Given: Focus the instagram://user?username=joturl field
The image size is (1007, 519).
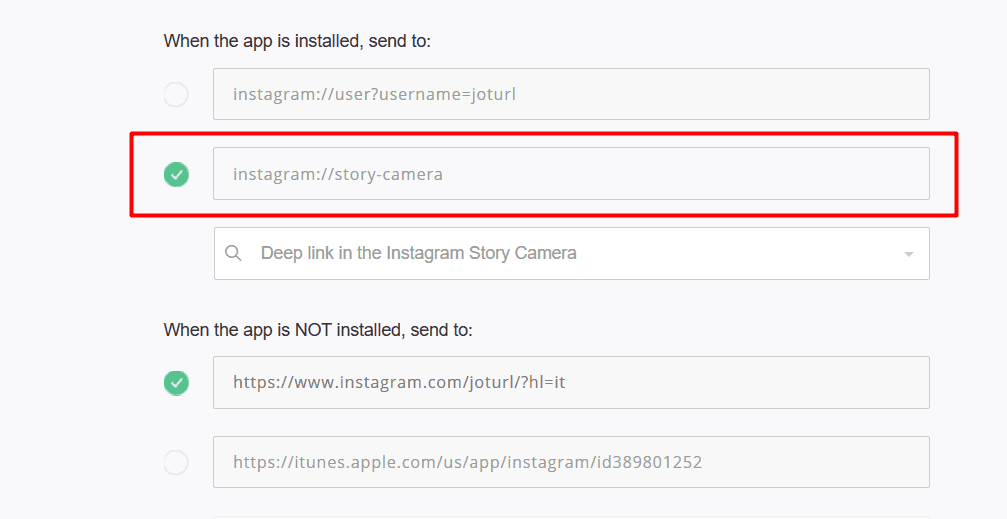Looking at the screenshot, I should [x=572, y=94].
